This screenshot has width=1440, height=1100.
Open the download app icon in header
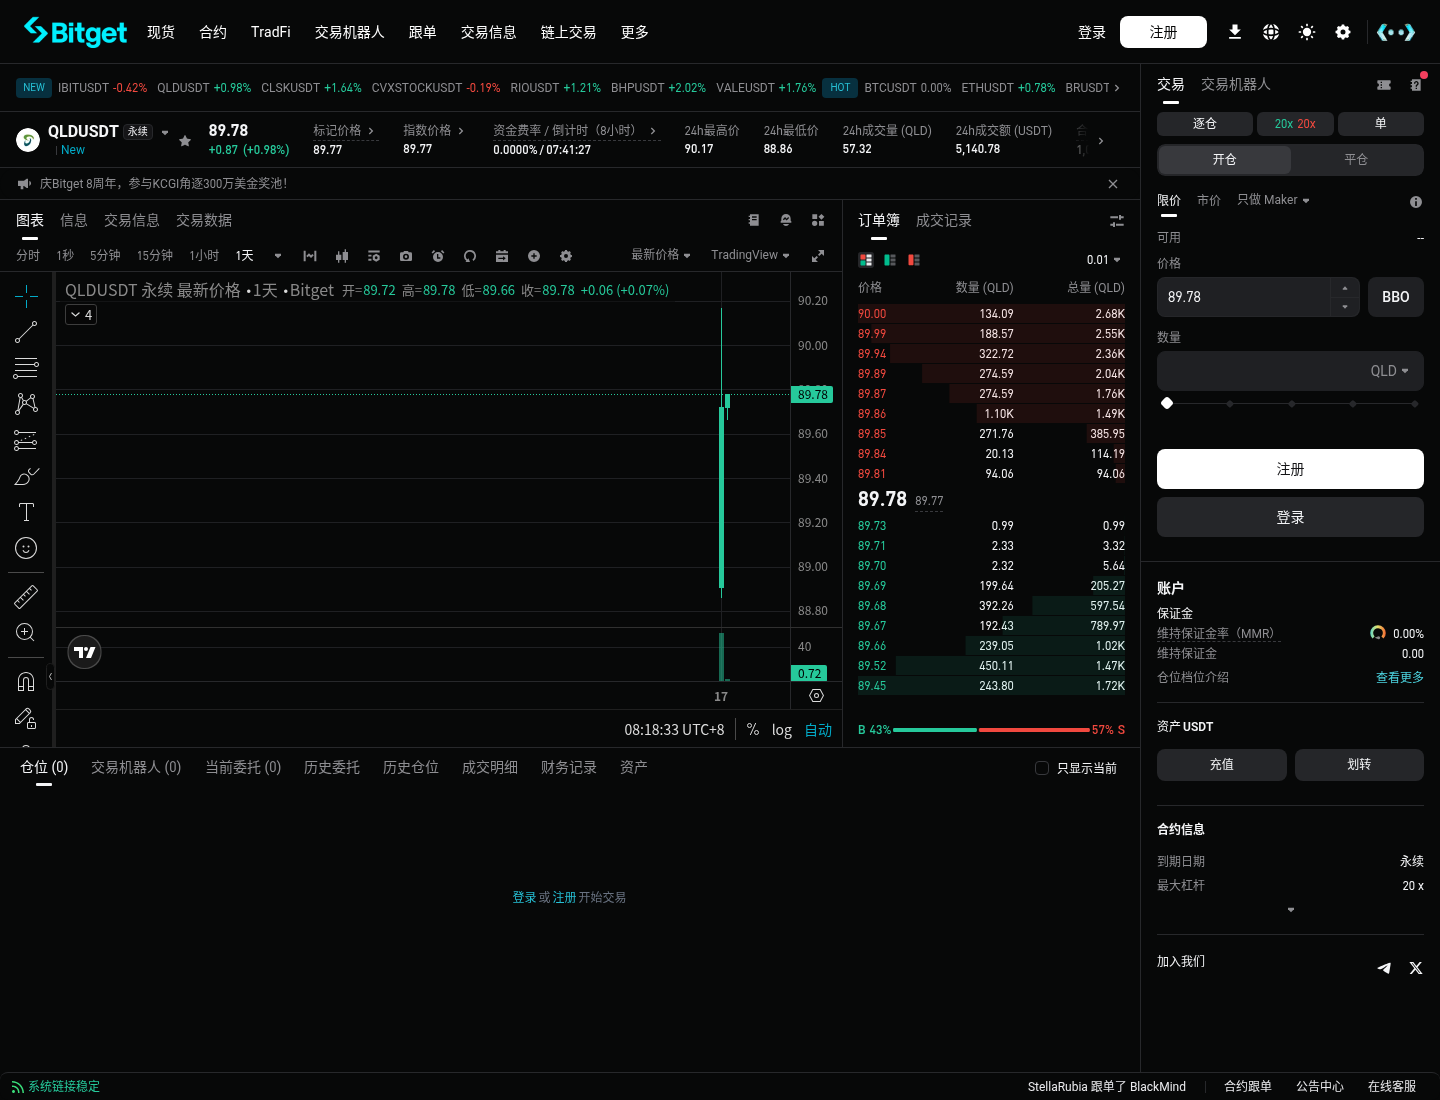coord(1235,32)
